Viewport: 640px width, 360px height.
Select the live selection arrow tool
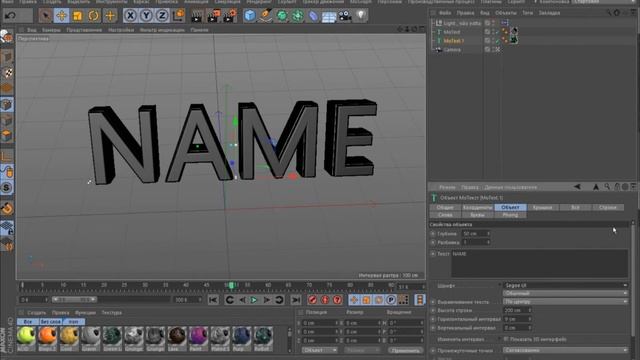point(45,16)
